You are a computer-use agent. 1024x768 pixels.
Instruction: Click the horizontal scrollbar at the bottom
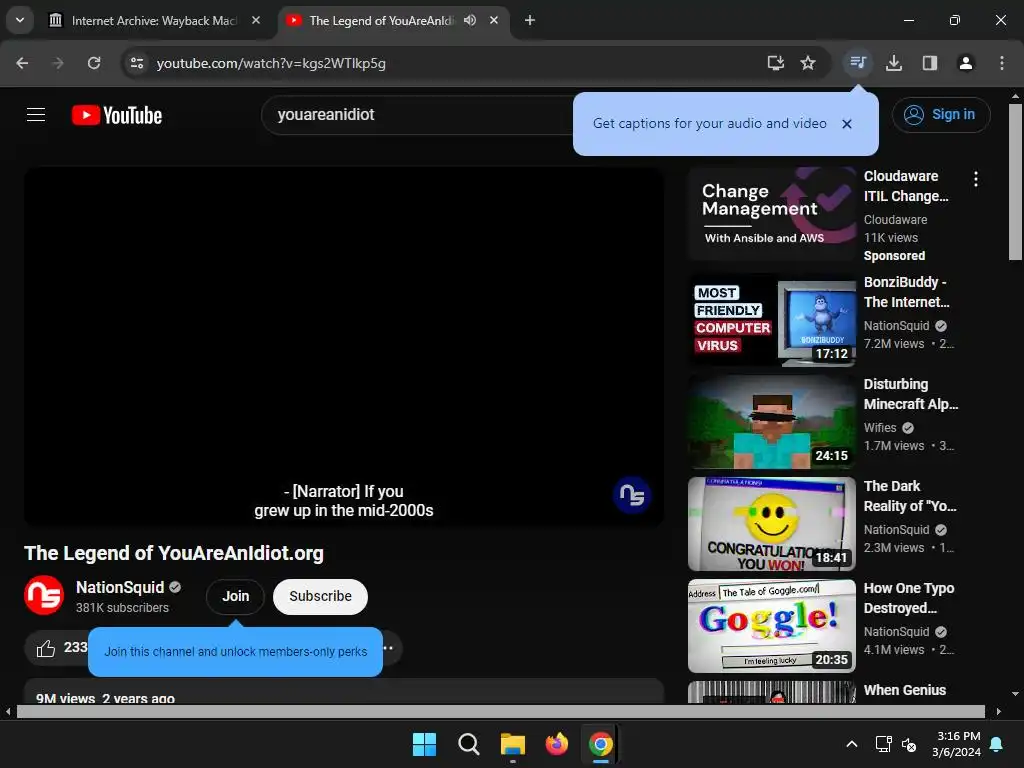(x=501, y=711)
